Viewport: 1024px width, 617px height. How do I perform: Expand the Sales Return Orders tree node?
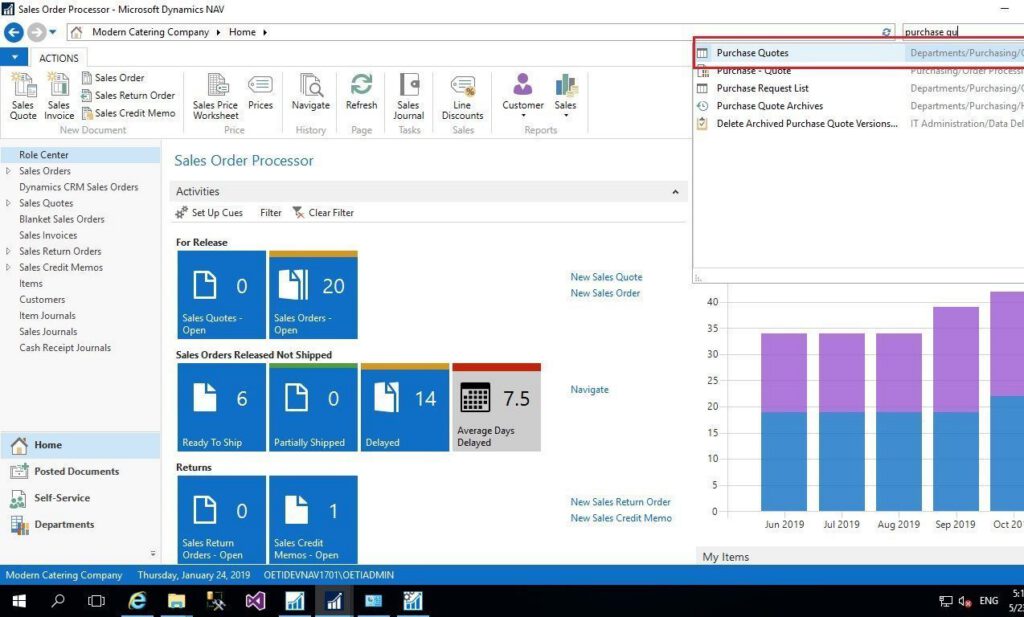click(8, 251)
